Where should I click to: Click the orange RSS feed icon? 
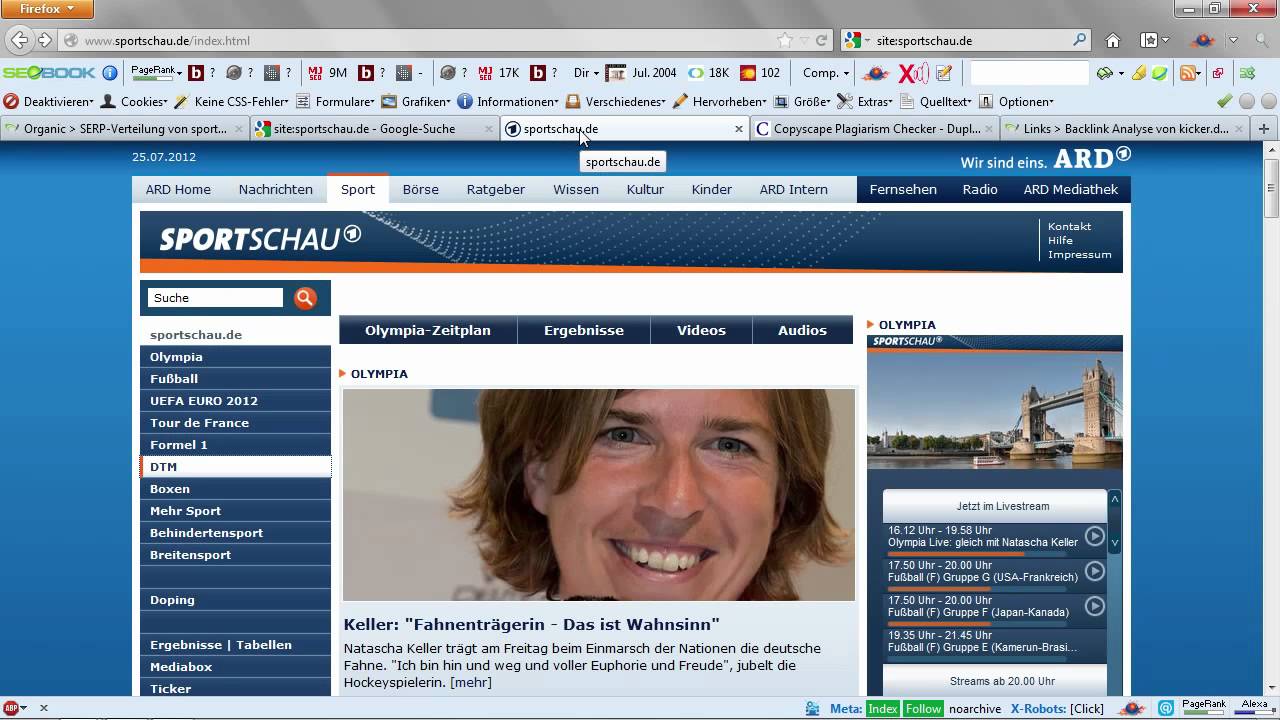click(x=1188, y=73)
